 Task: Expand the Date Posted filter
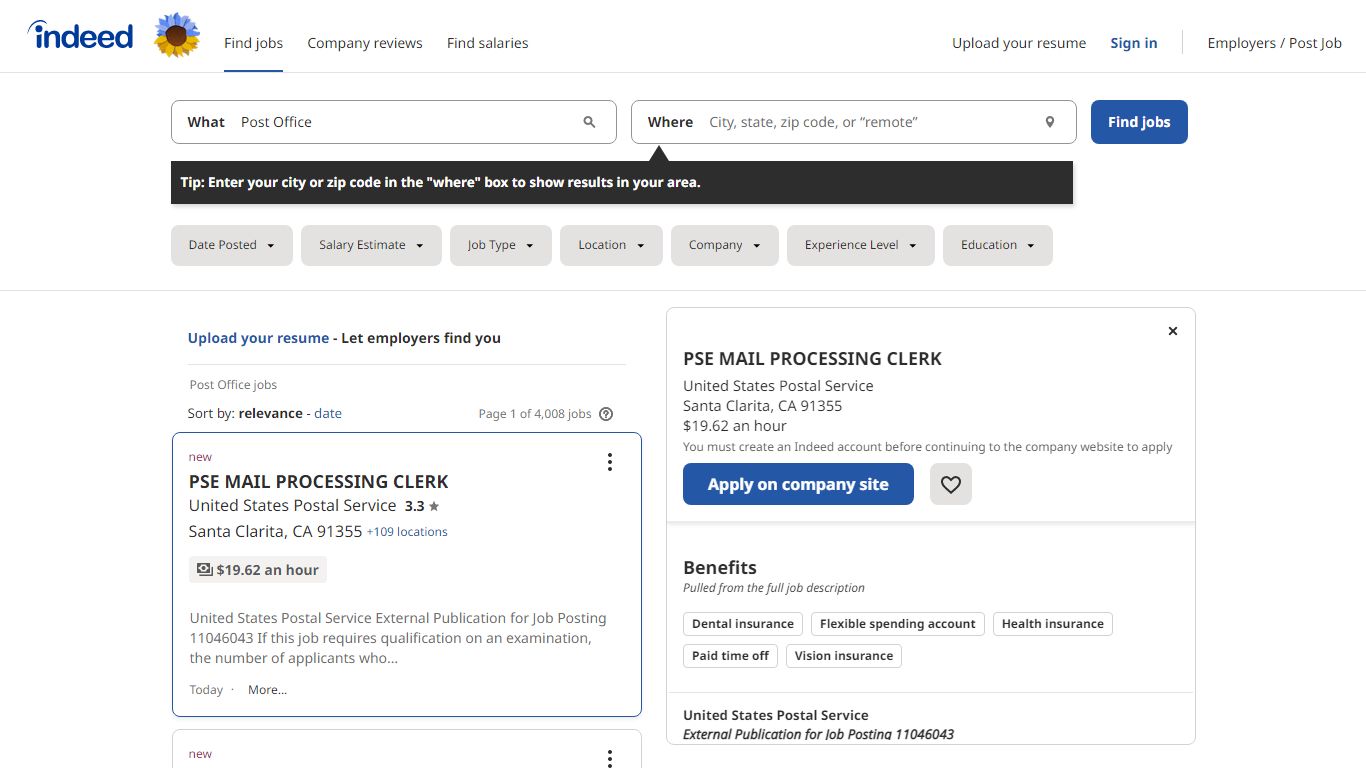point(232,245)
